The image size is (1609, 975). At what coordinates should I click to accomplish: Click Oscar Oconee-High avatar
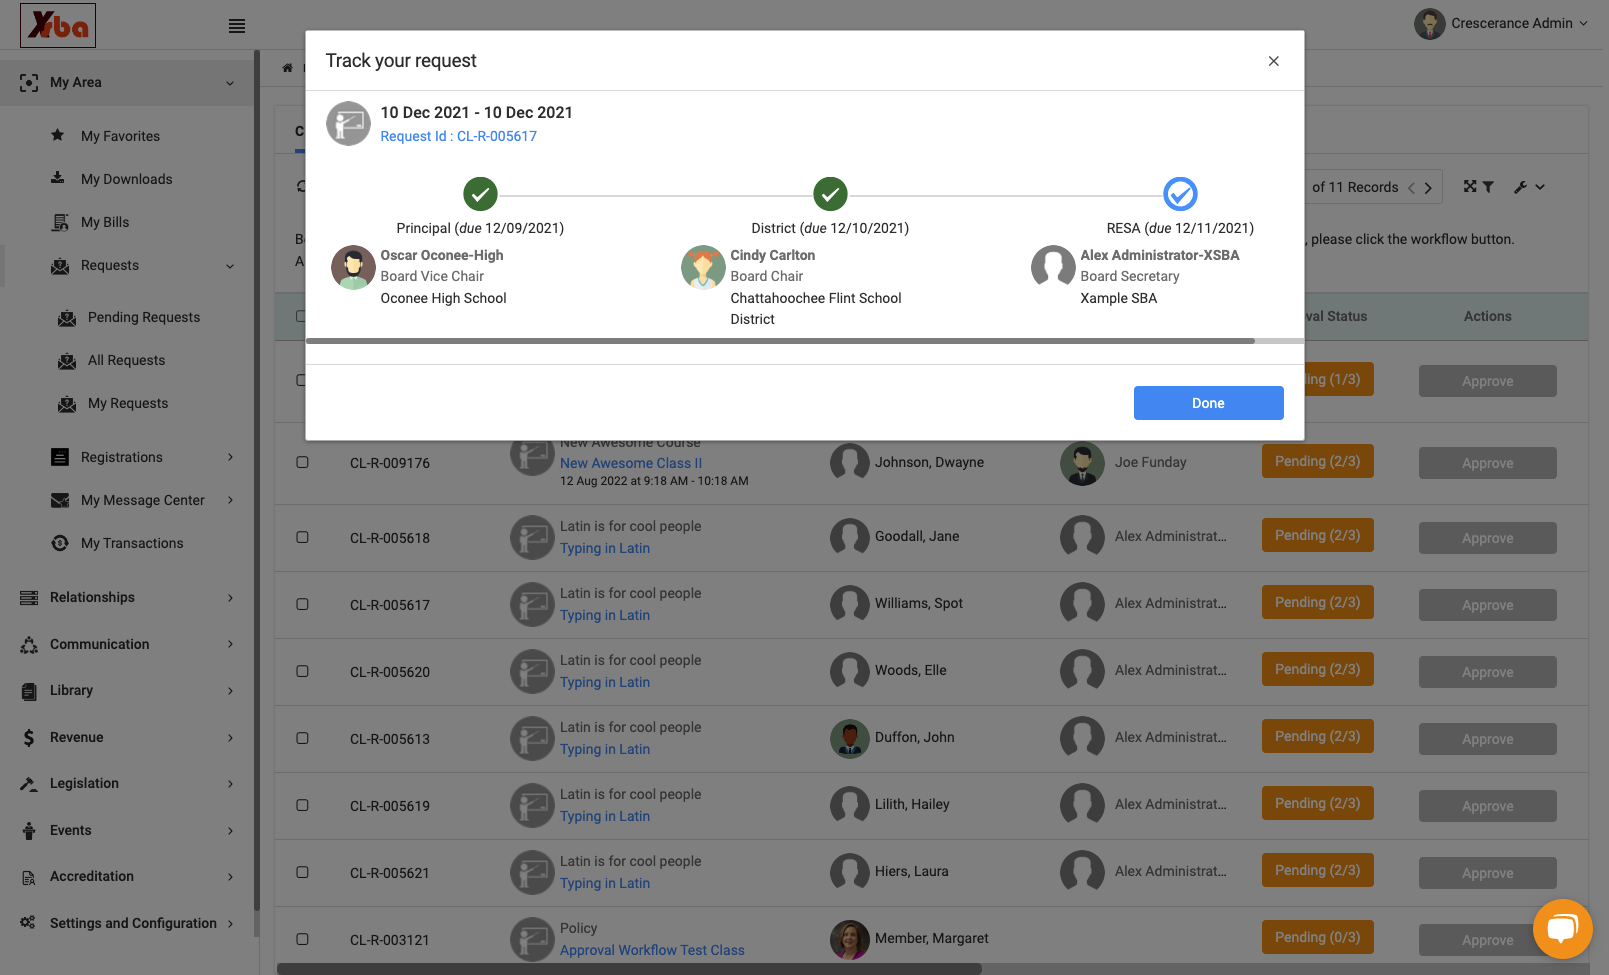click(353, 267)
